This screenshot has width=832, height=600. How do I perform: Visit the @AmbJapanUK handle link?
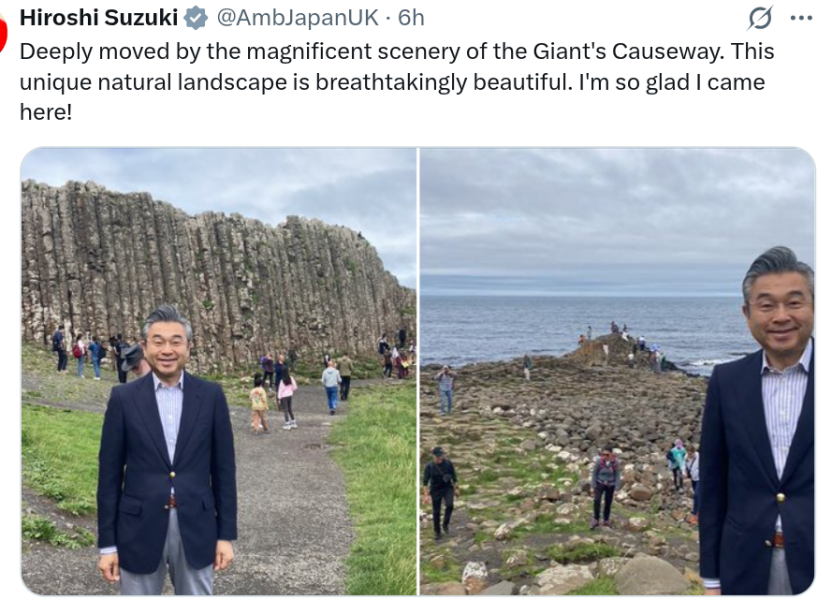coord(297,18)
